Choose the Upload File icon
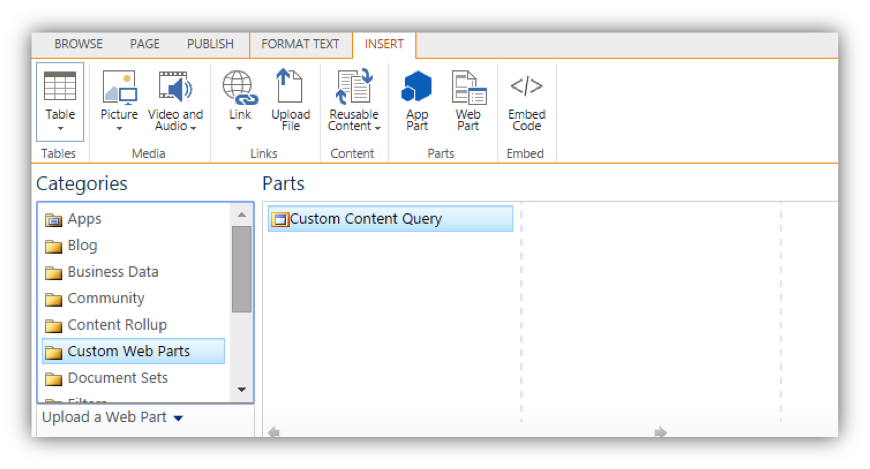The height and width of the screenshot is (469, 870). coord(290,85)
